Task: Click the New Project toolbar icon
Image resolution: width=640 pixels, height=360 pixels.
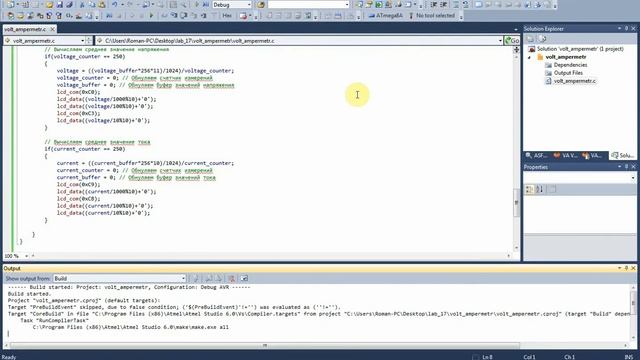Action: click(10, 5)
